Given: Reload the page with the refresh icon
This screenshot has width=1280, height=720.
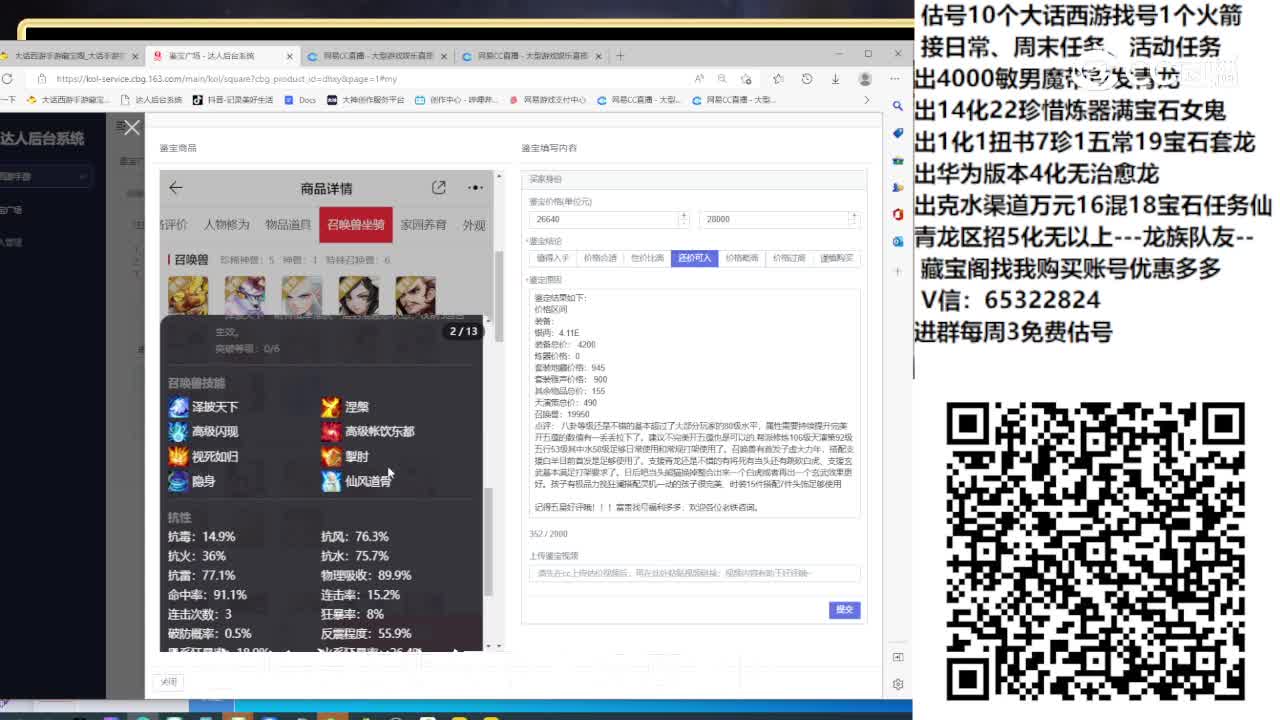Looking at the screenshot, I should pos(7,79).
